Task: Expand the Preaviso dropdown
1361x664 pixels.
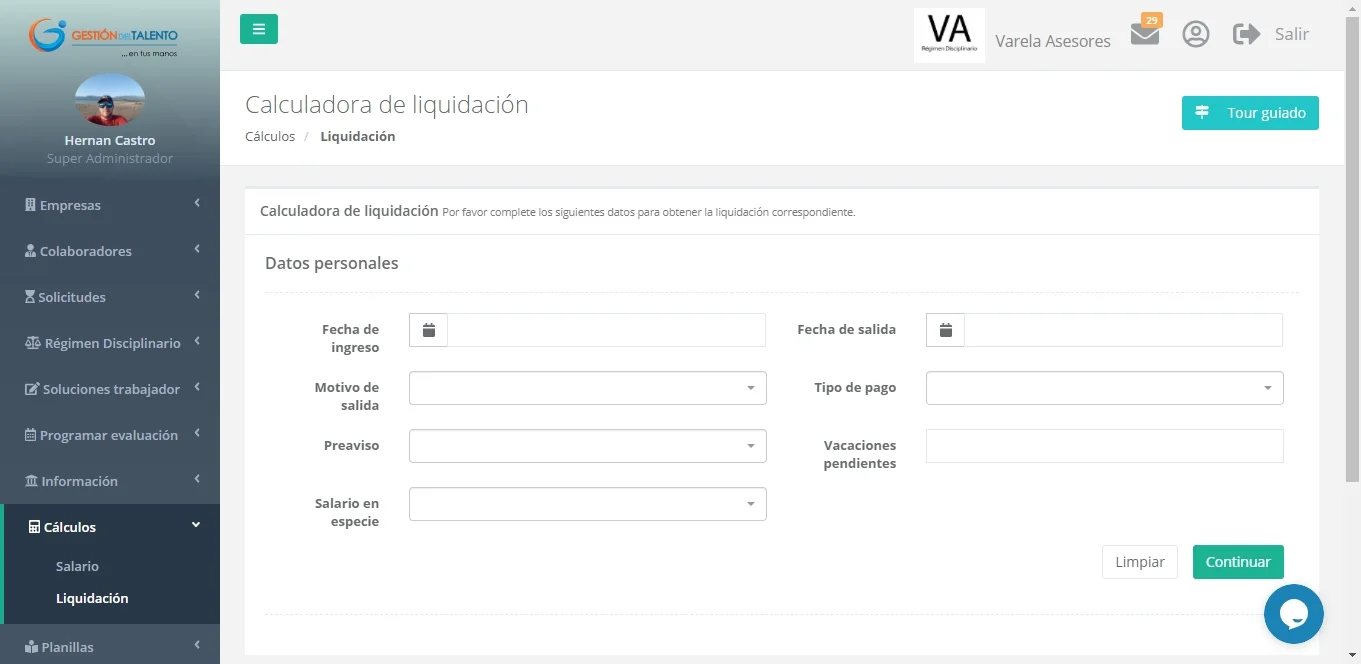Action: [587, 446]
